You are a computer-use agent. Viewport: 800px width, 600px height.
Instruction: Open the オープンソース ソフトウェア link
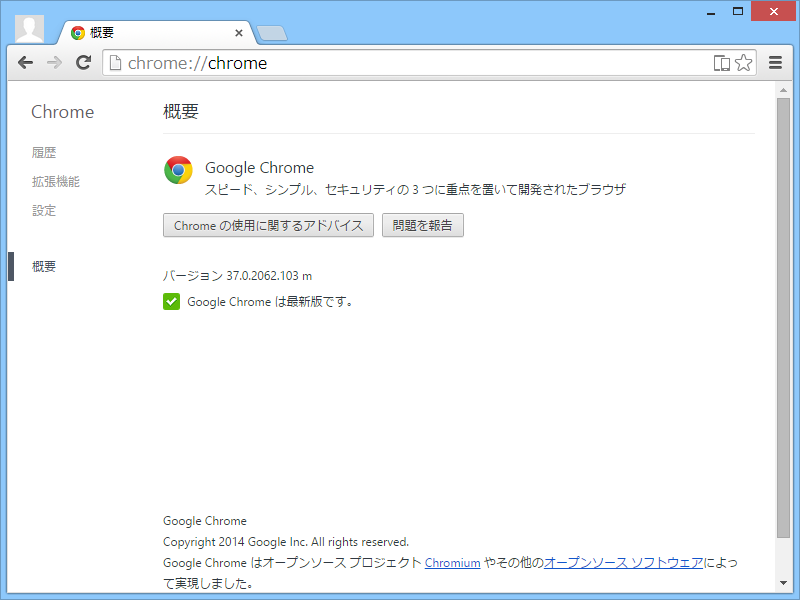click(x=626, y=563)
